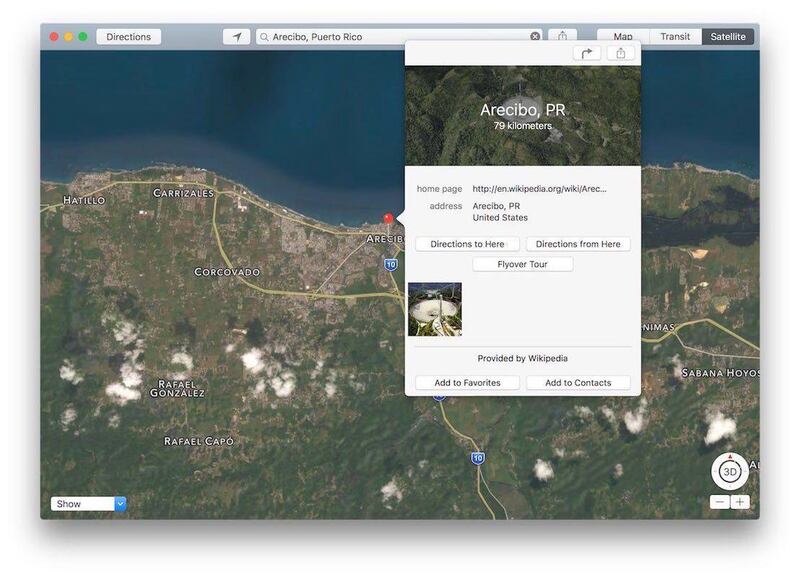Open the Directions panel
The image size is (800, 577).
tap(128, 37)
